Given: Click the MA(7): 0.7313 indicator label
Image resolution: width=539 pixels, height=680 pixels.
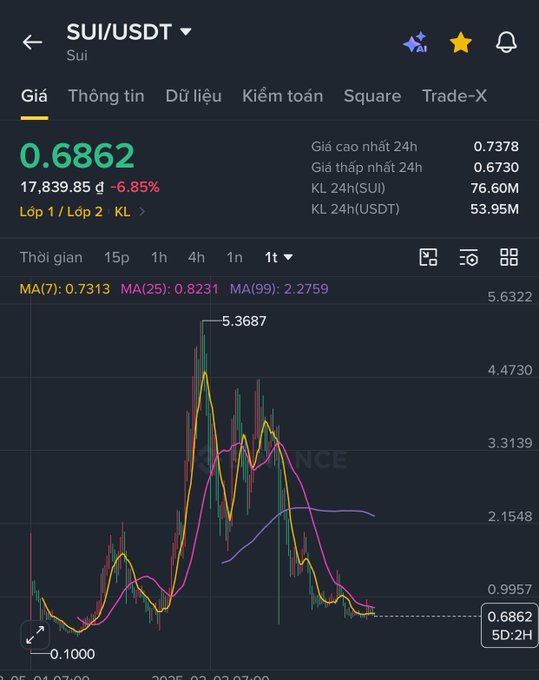Looking at the screenshot, I should [65, 289].
